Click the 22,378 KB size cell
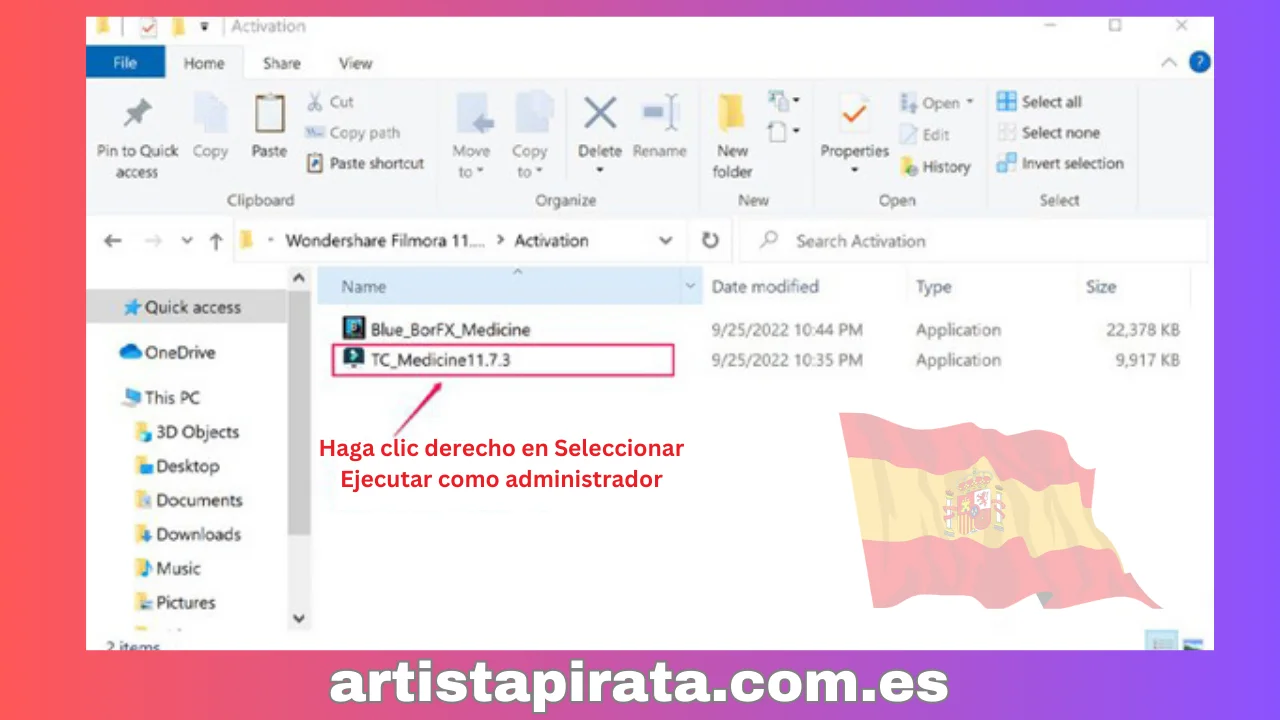Screen dimensions: 1280x720 (1141, 329)
